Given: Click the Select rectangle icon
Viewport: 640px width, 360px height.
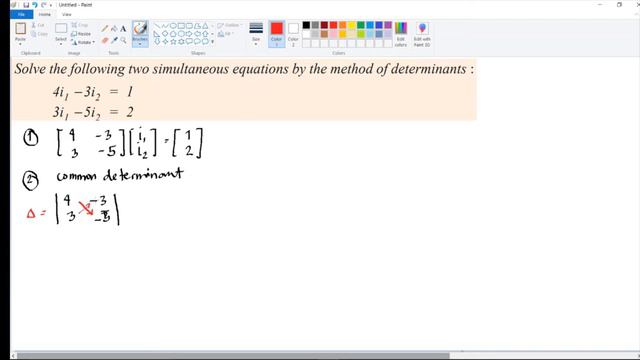Looking at the screenshot, I should coord(61,29).
